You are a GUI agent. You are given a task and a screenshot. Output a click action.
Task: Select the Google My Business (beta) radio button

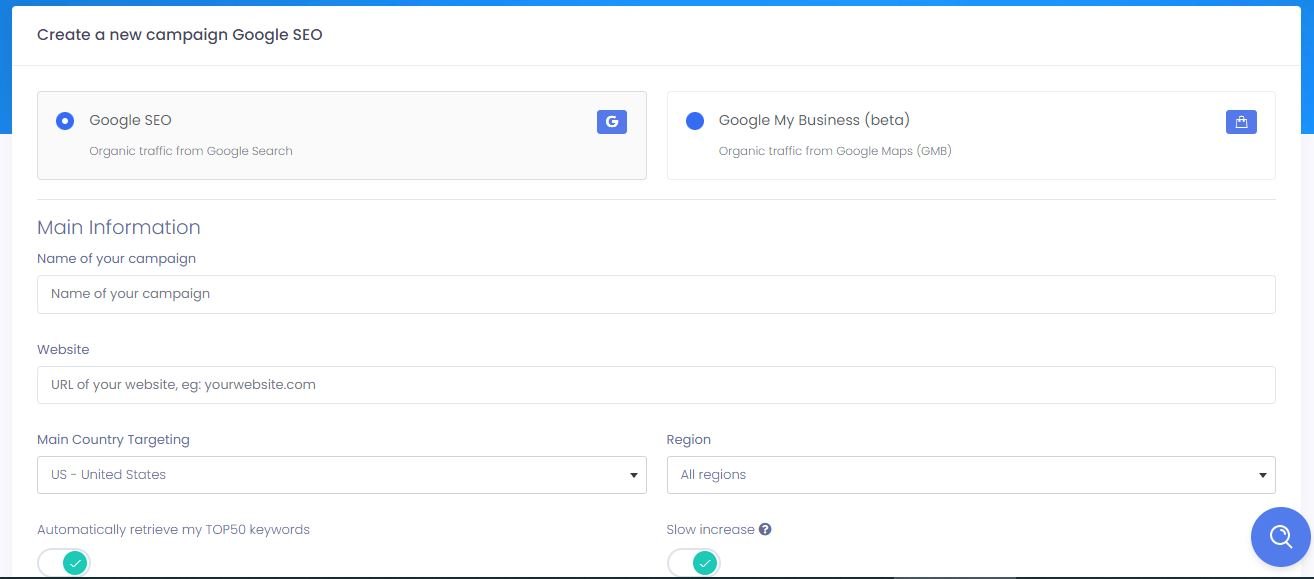tap(695, 121)
